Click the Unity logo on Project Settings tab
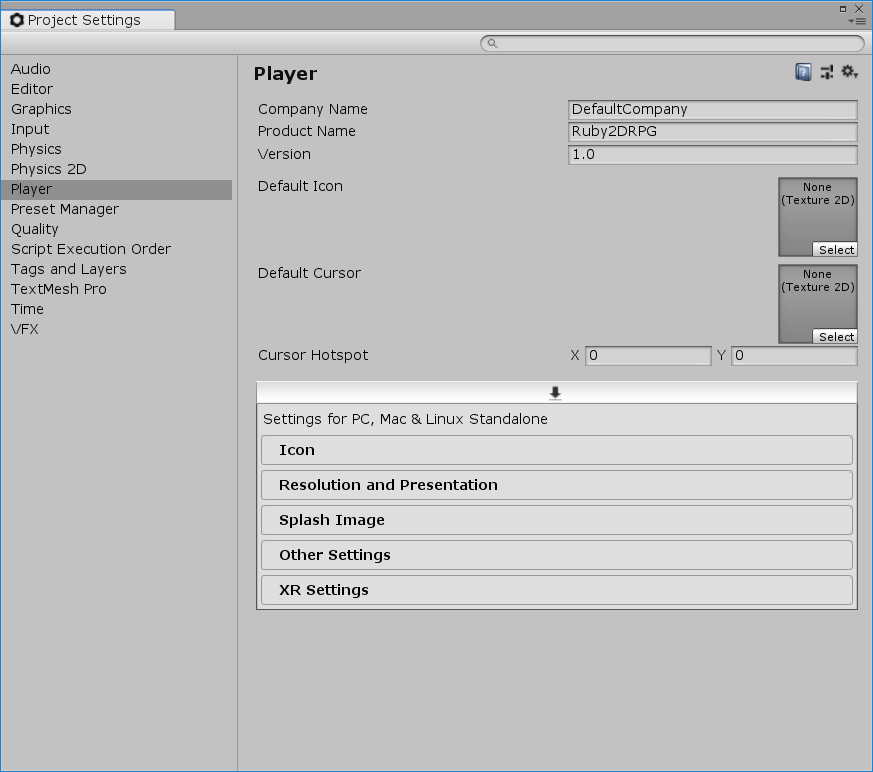Image resolution: width=873 pixels, height=772 pixels. tap(17, 20)
